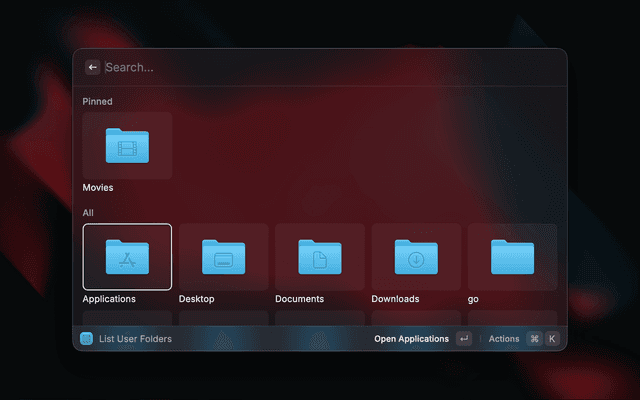
Task: Click the List User Folders extension icon
Action: click(87, 338)
